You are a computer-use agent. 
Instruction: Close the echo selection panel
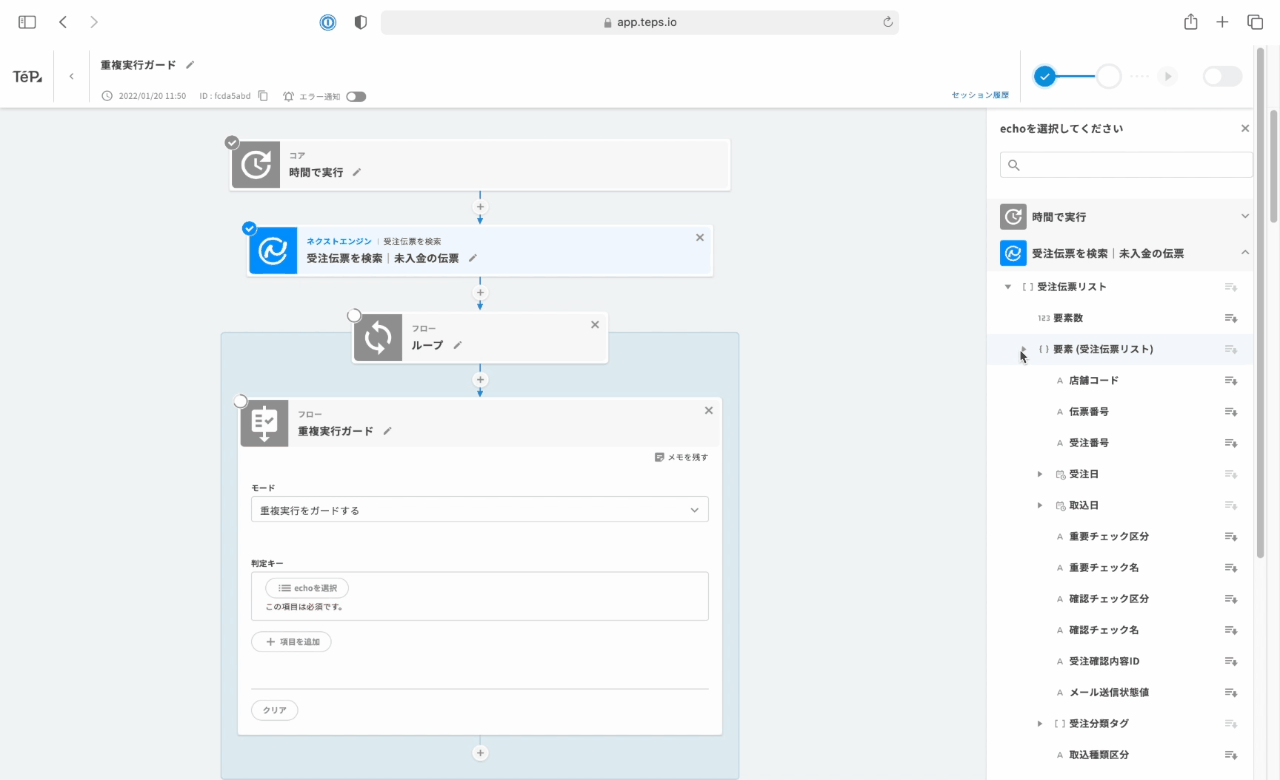click(1245, 129)
